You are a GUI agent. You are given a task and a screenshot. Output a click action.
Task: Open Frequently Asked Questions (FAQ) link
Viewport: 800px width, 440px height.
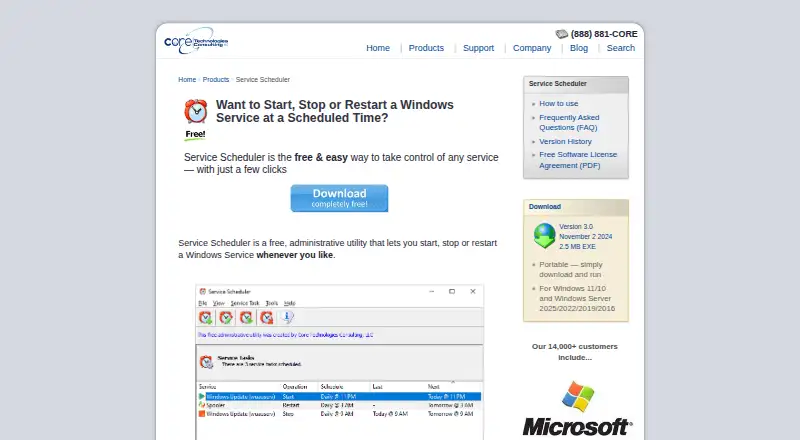(569, 123)
